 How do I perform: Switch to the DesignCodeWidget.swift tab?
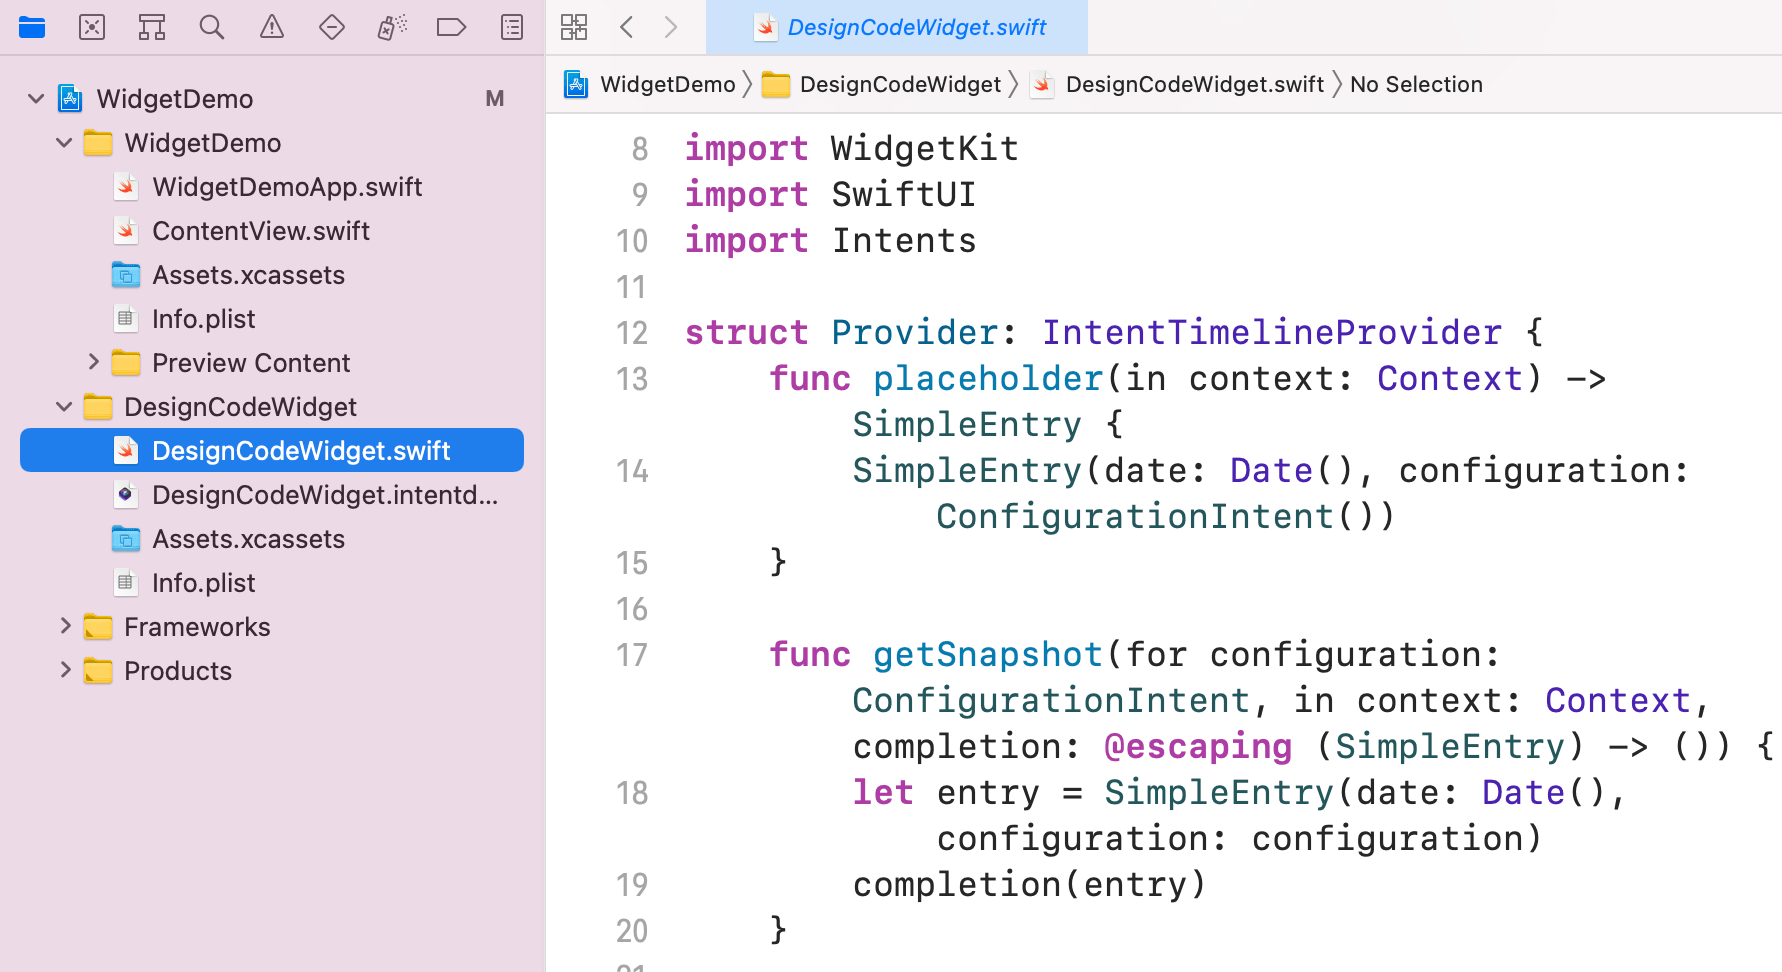pyautogui.click(x=897, y=27)
